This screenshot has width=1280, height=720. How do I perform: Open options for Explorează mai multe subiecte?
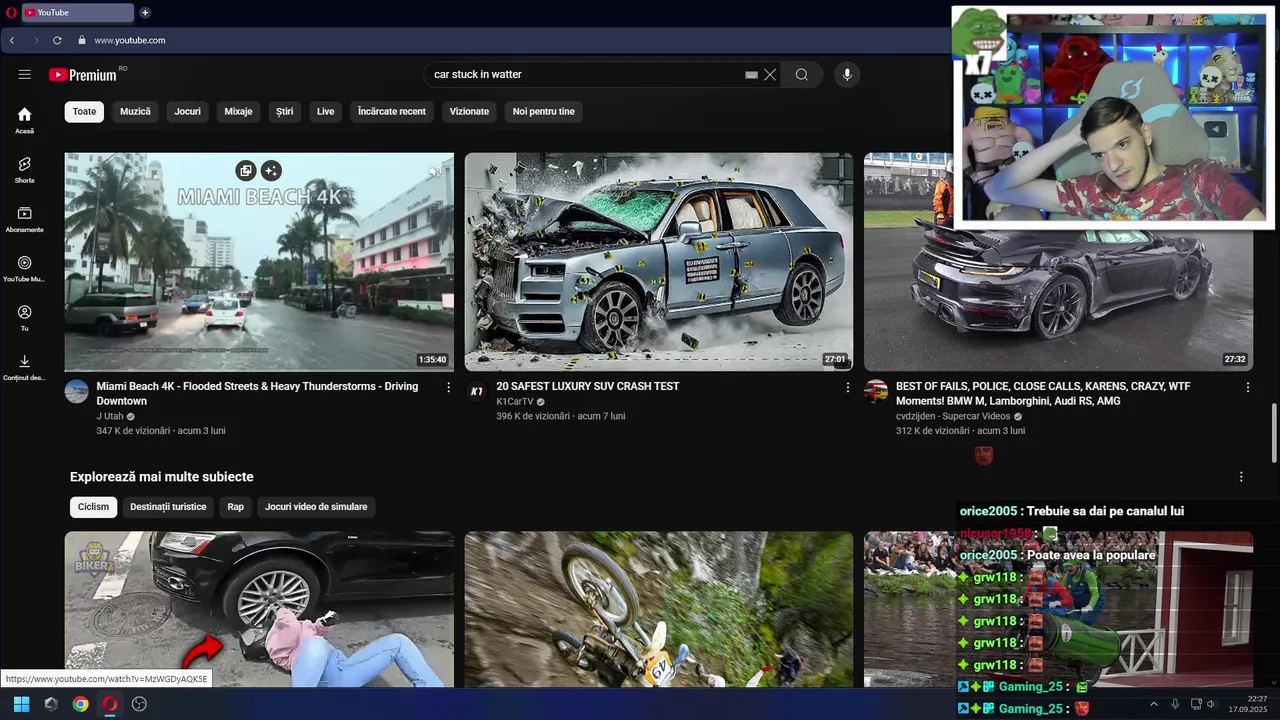[x=1241, y=477]
